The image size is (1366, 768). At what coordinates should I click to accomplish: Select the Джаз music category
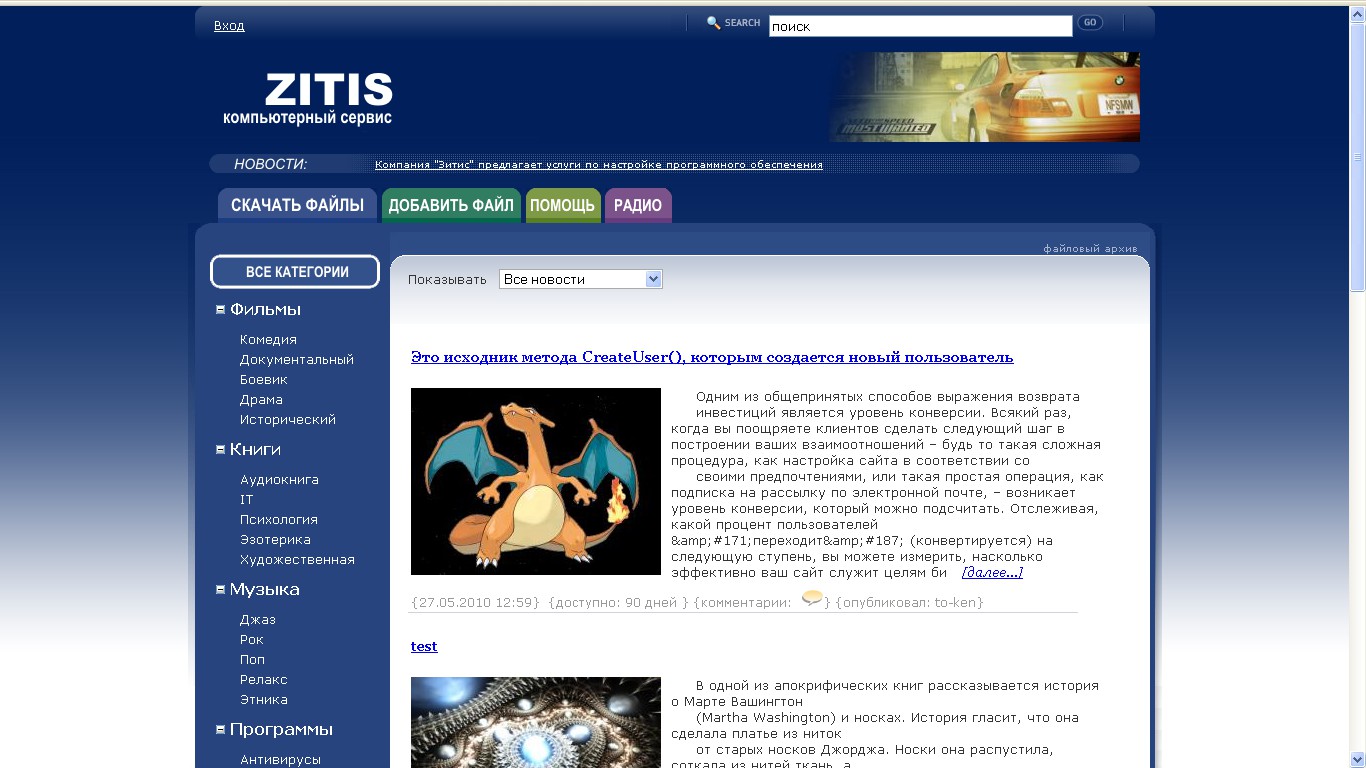[x=258, y=620]
